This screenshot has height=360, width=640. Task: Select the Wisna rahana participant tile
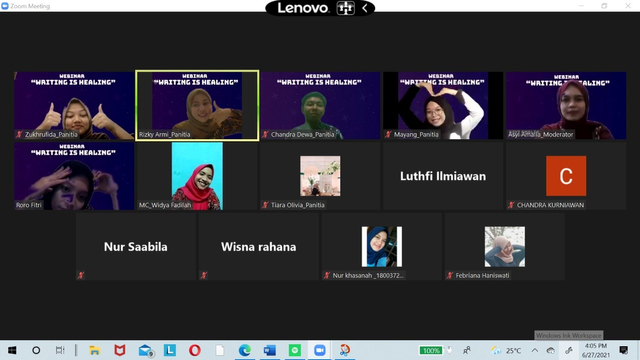(259, 247)
